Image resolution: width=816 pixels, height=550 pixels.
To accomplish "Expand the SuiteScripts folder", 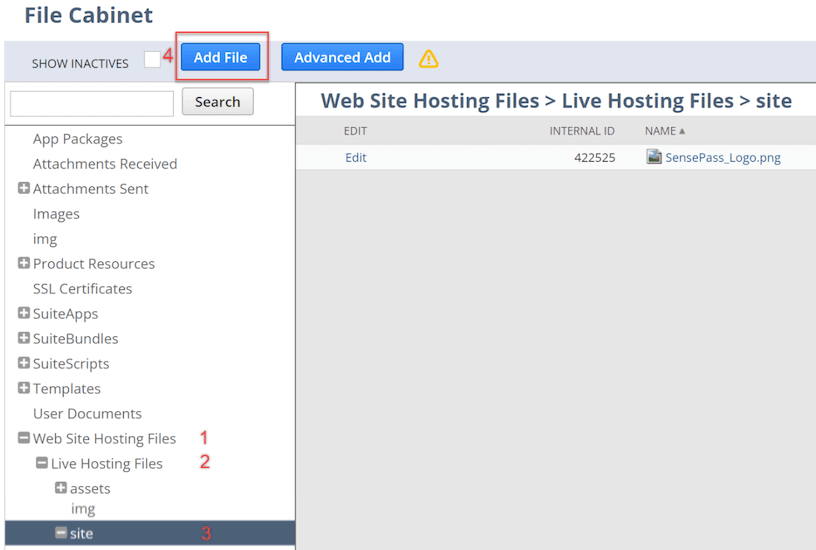I will pos(23,363).
